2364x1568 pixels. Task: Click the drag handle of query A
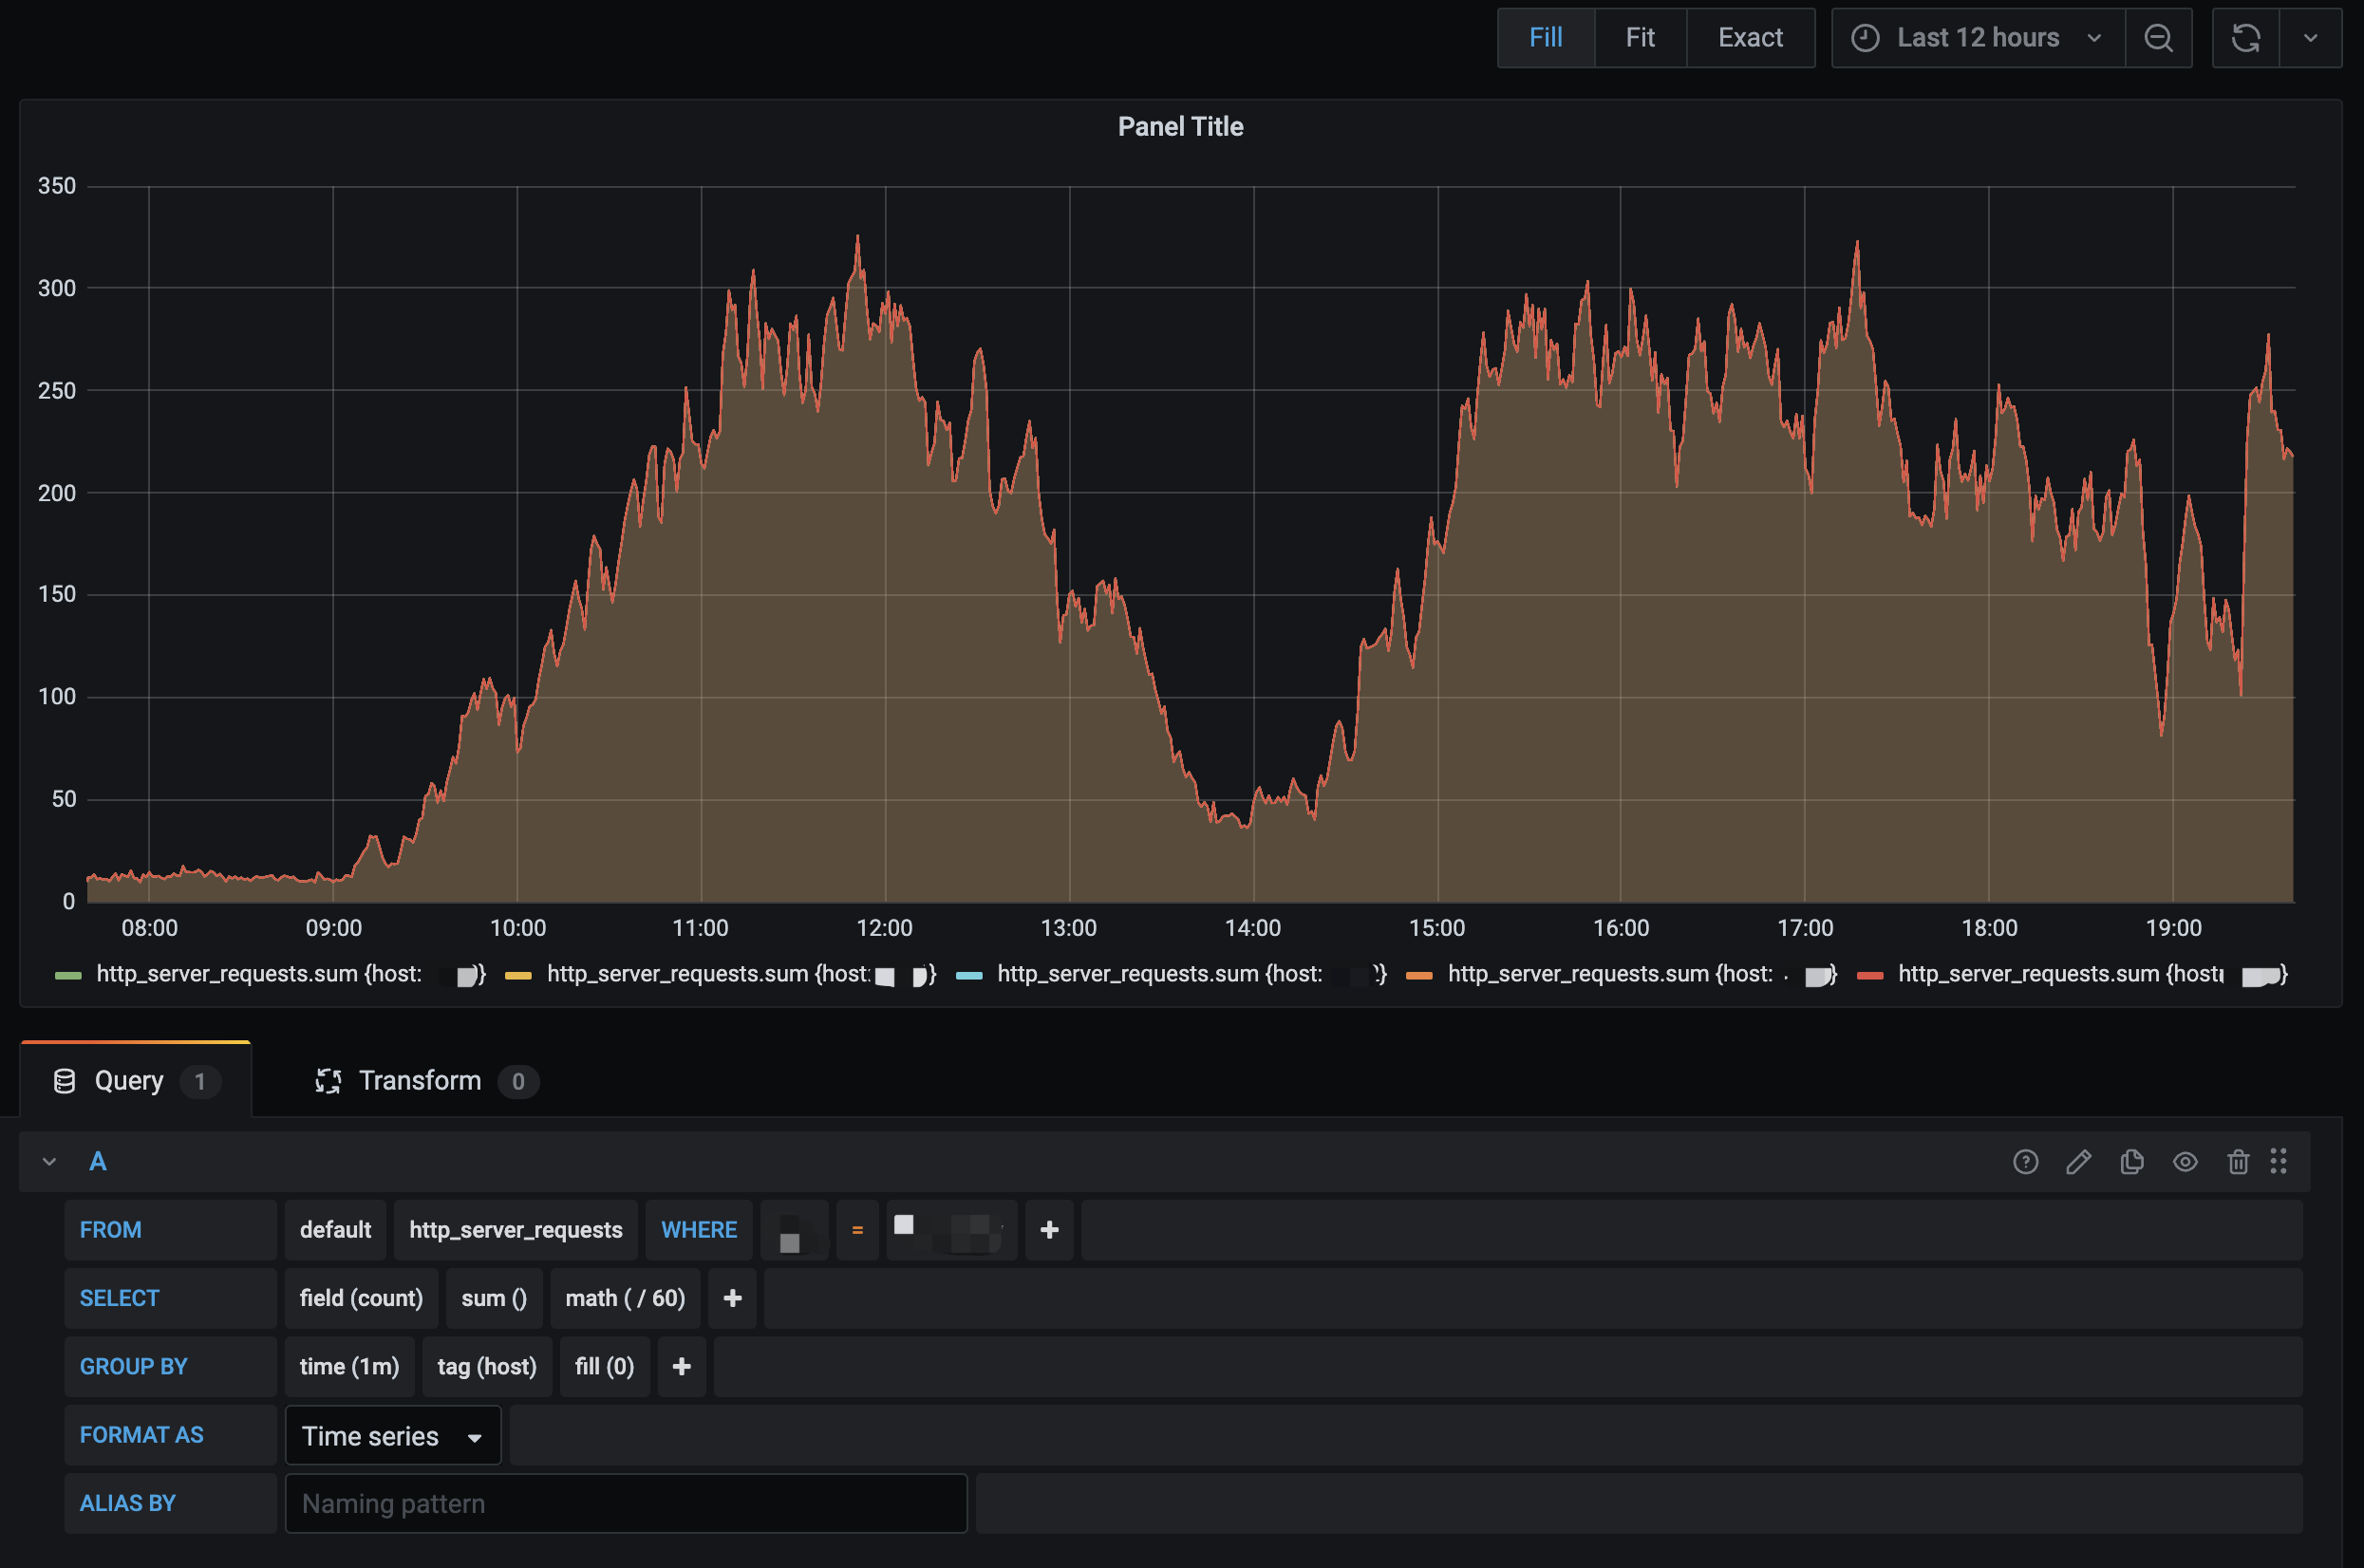coord(2280,1161)
